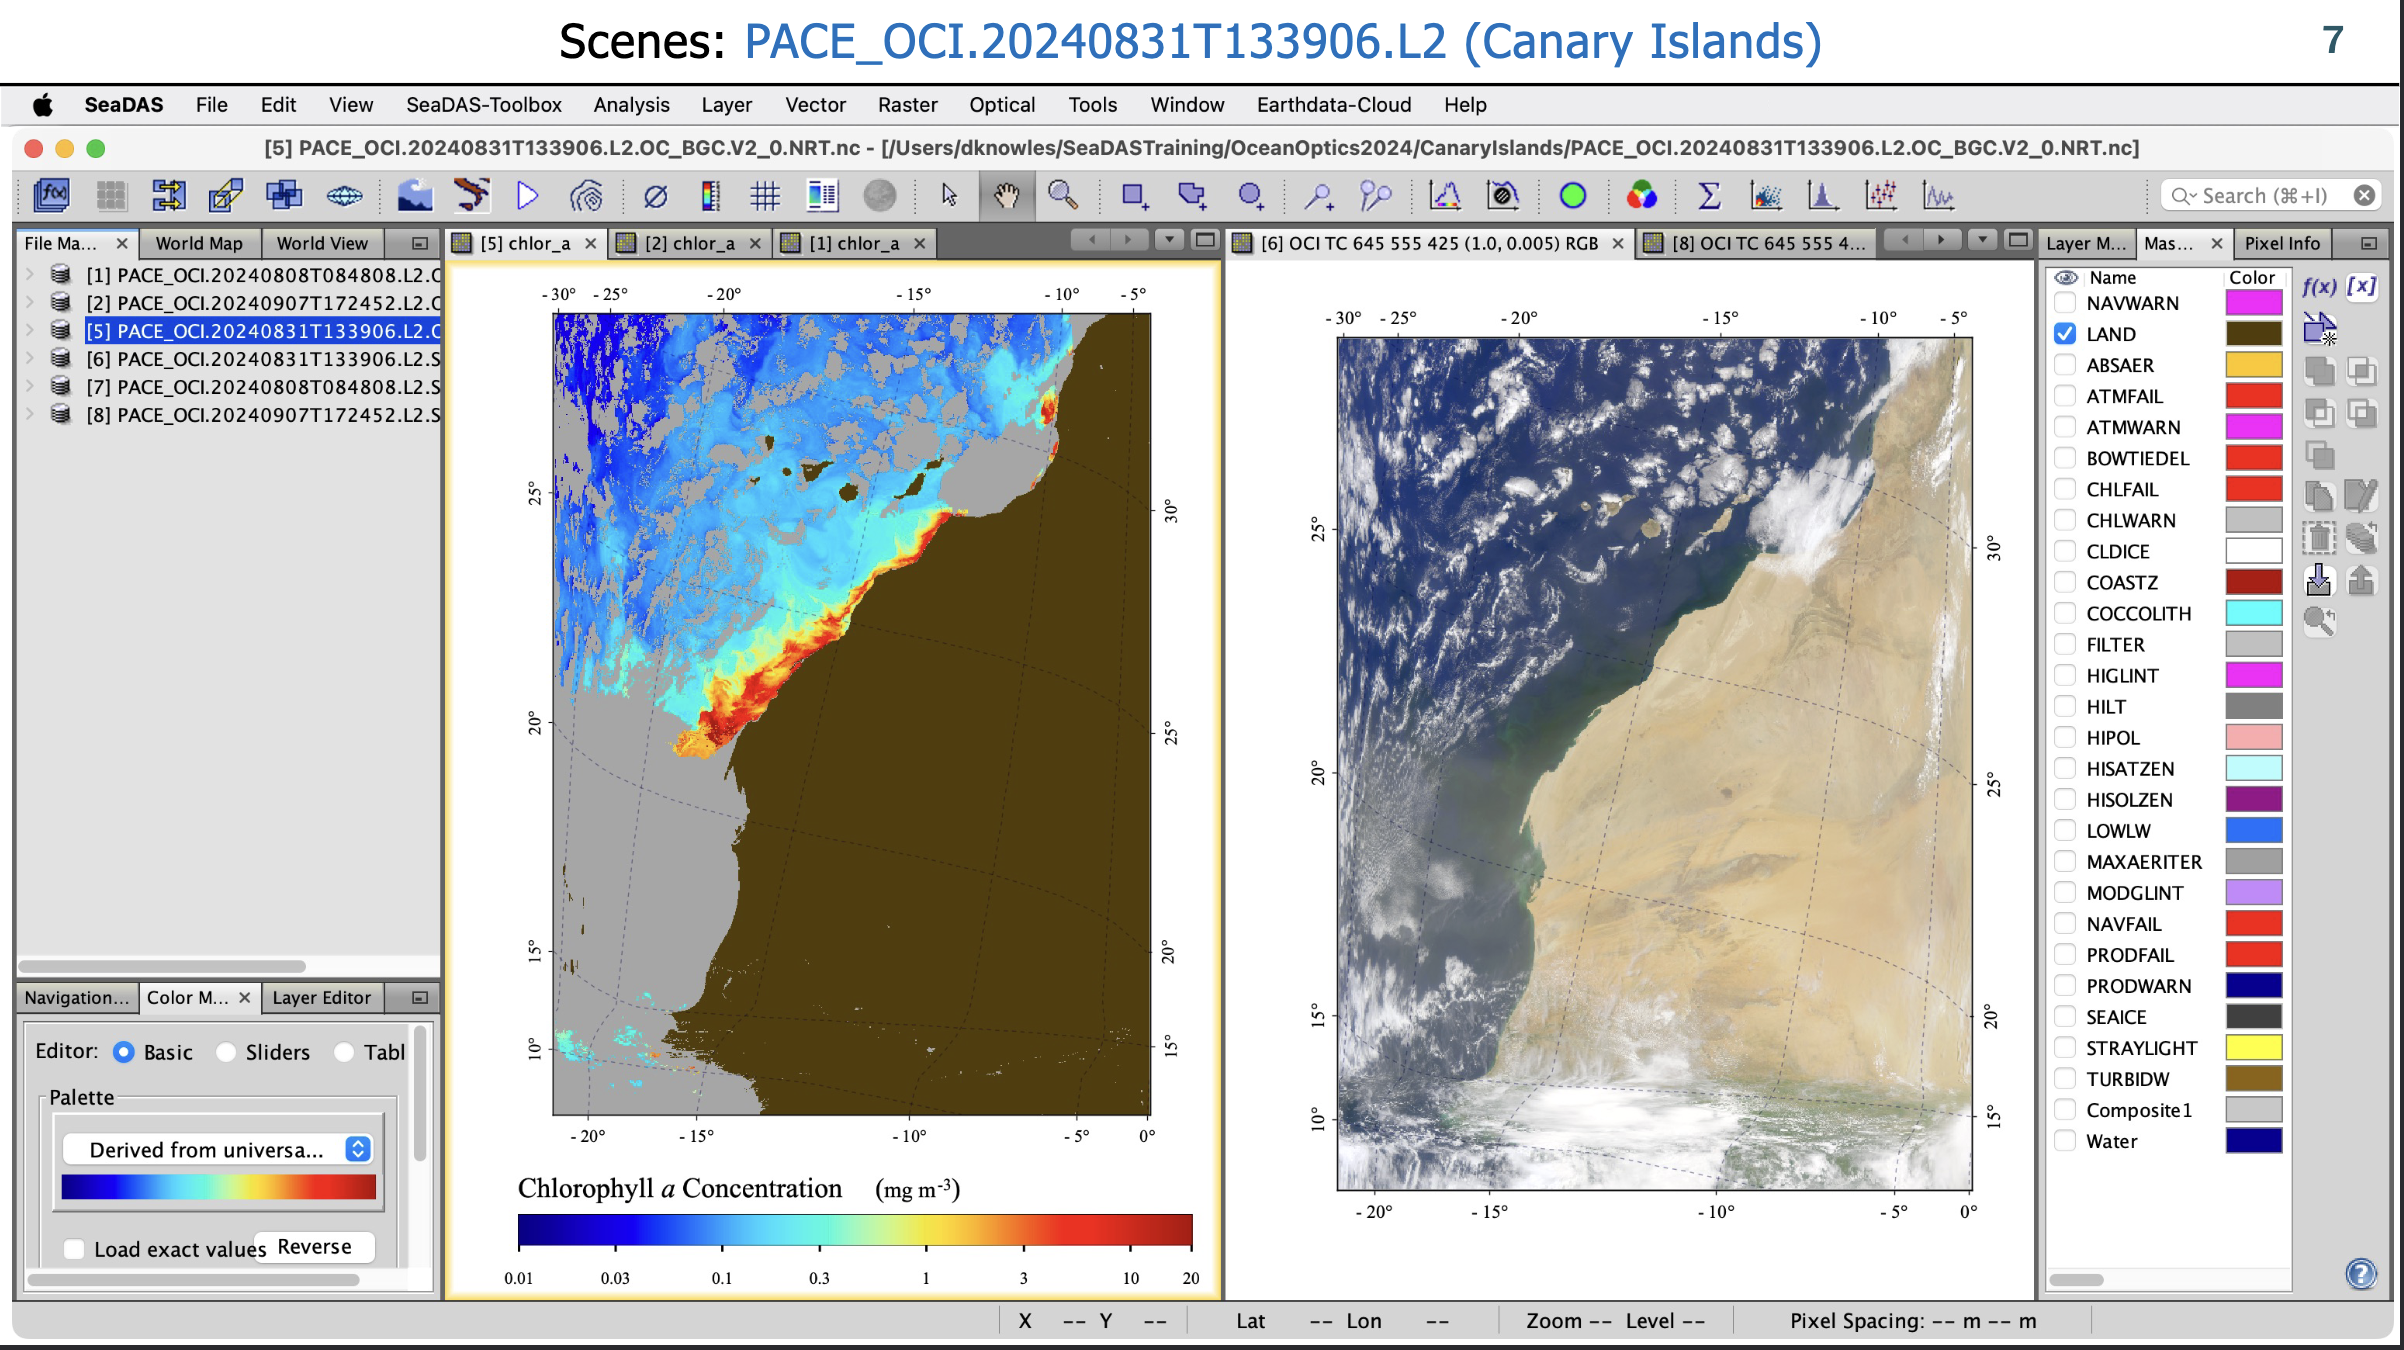Open the scatter plot tool
The width and height of the screenshot is (2404, 1350).
(1766, 196)
